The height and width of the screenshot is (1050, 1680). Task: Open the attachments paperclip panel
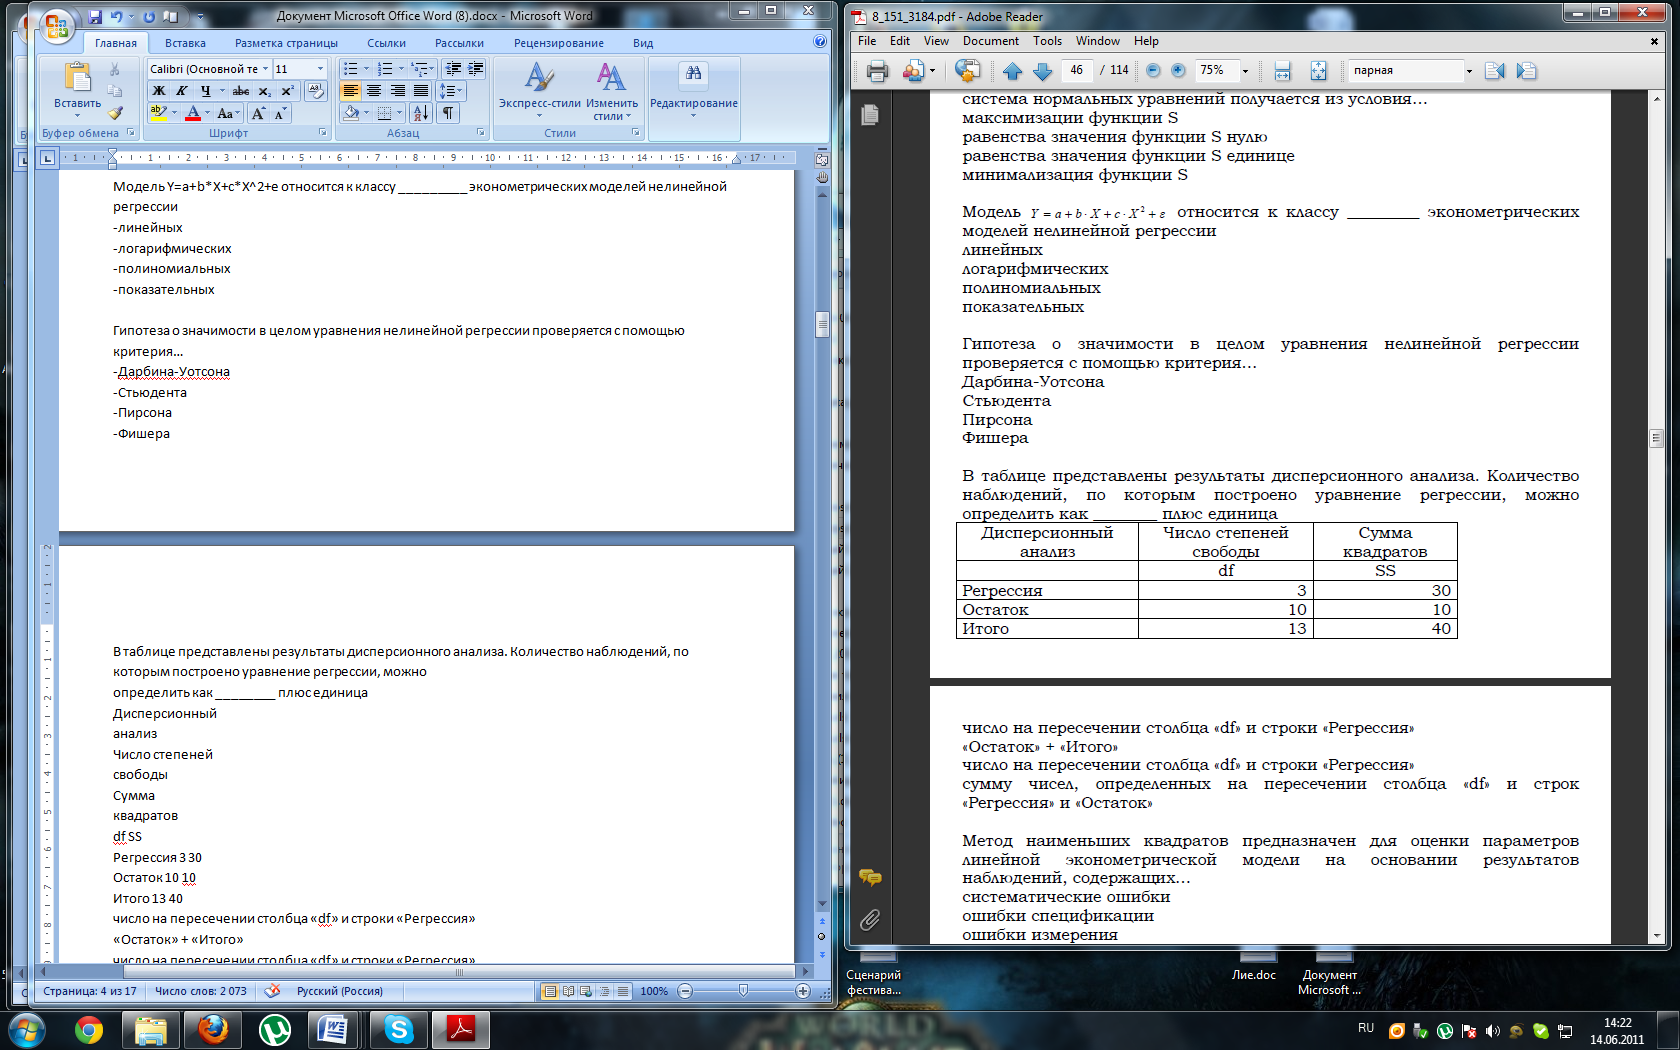[x=870, y=919]
